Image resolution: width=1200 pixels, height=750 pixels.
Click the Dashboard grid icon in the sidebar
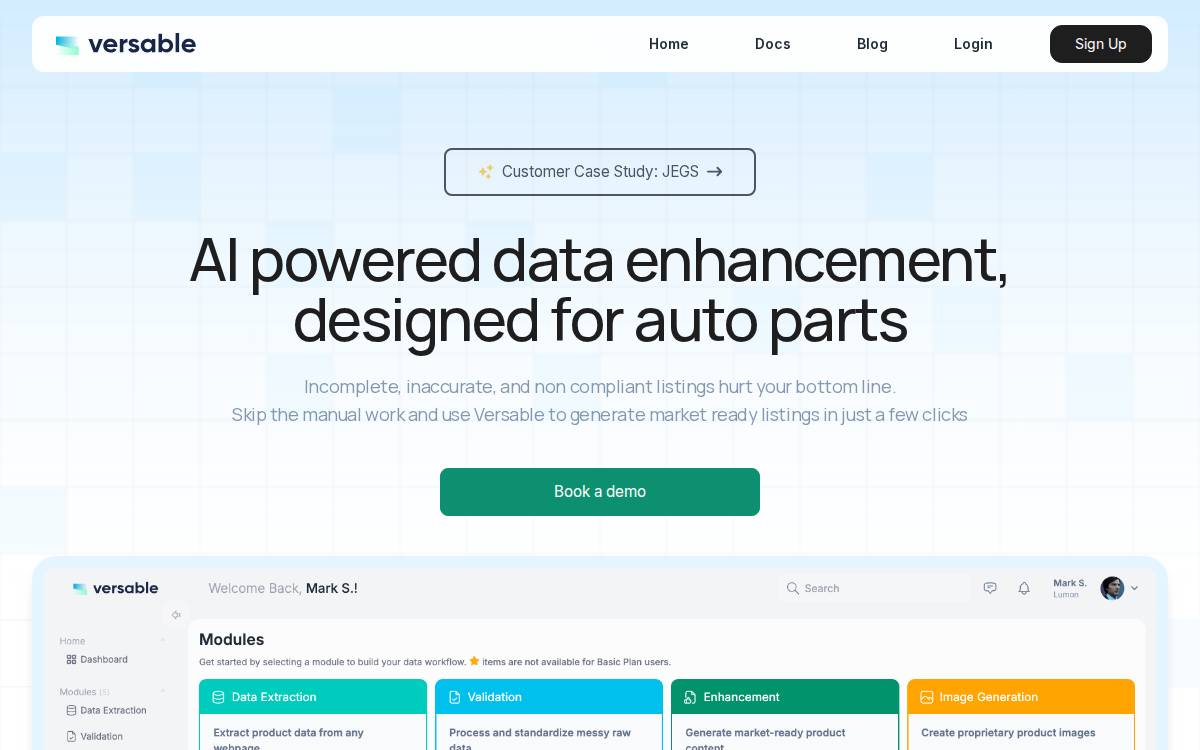point(71,660)
